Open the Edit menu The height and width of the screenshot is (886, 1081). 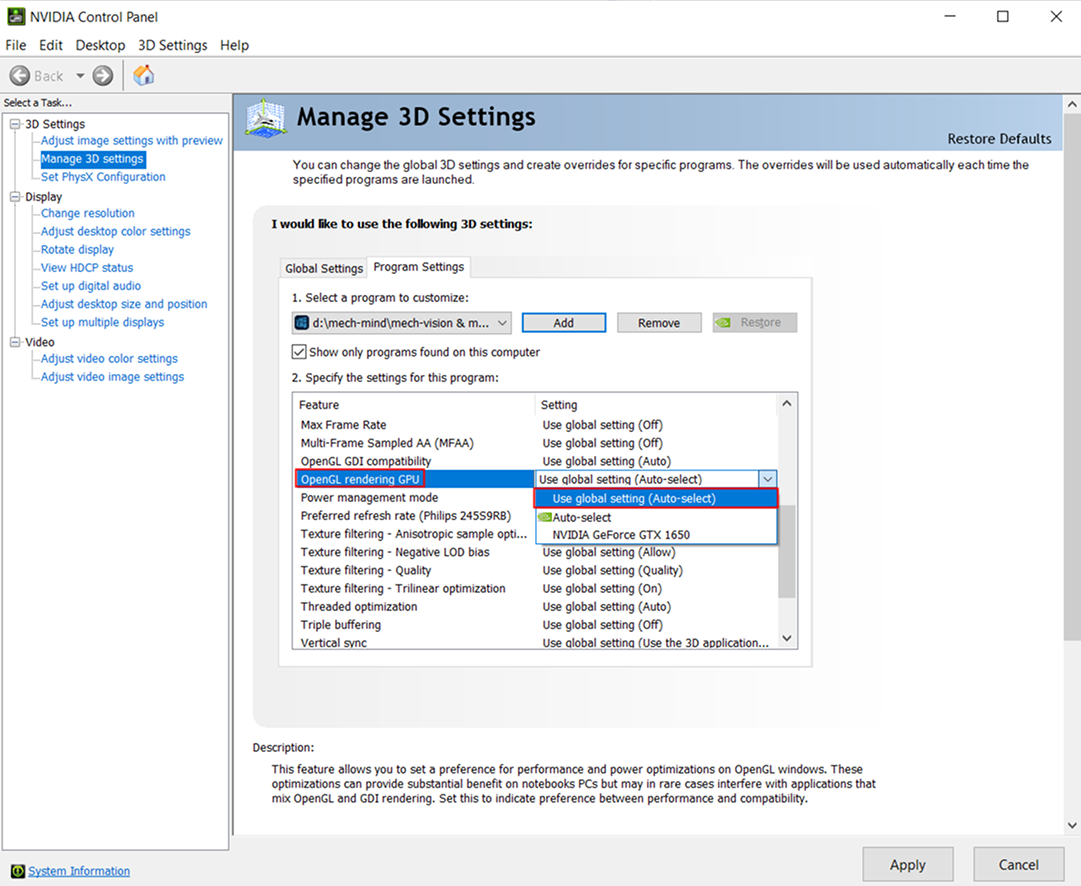pyautogui.click(x=50, y=45)
